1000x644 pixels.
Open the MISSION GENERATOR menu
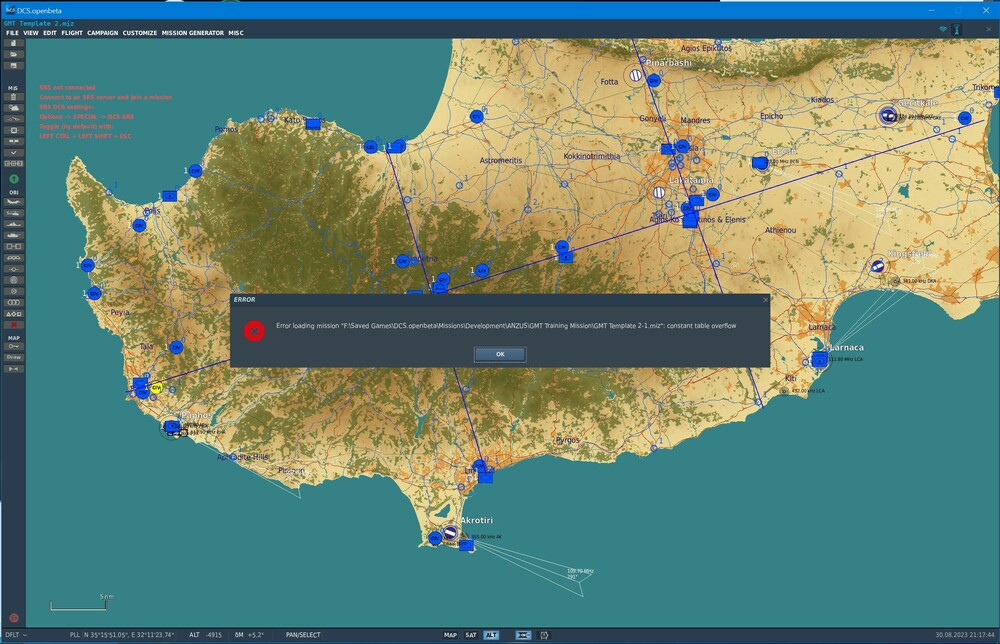tap(193, 33)
